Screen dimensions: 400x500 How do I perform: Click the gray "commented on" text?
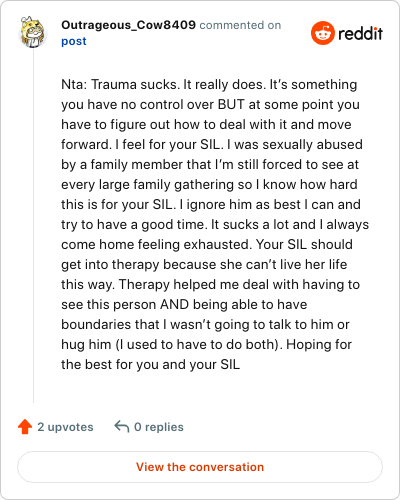(240, 25)
